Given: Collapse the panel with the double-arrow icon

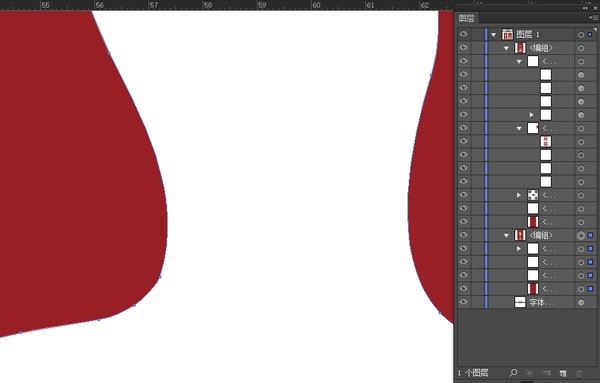Looking at the screenshot, I should [x=585, y=8].
